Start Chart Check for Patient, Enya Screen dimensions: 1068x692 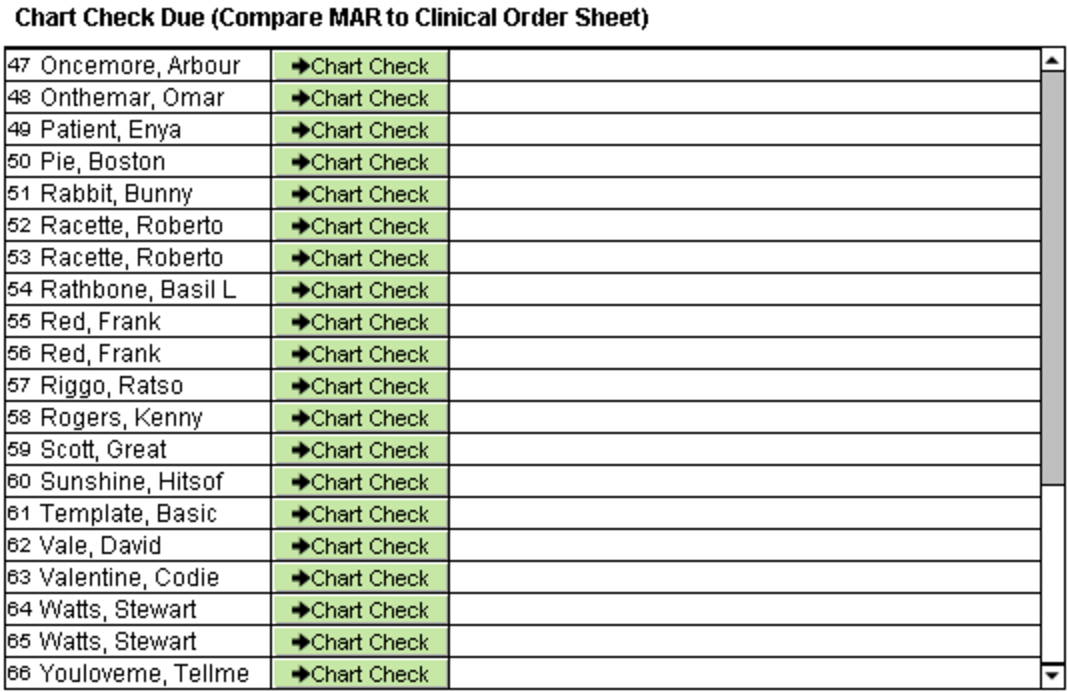(x=360, y=130)
